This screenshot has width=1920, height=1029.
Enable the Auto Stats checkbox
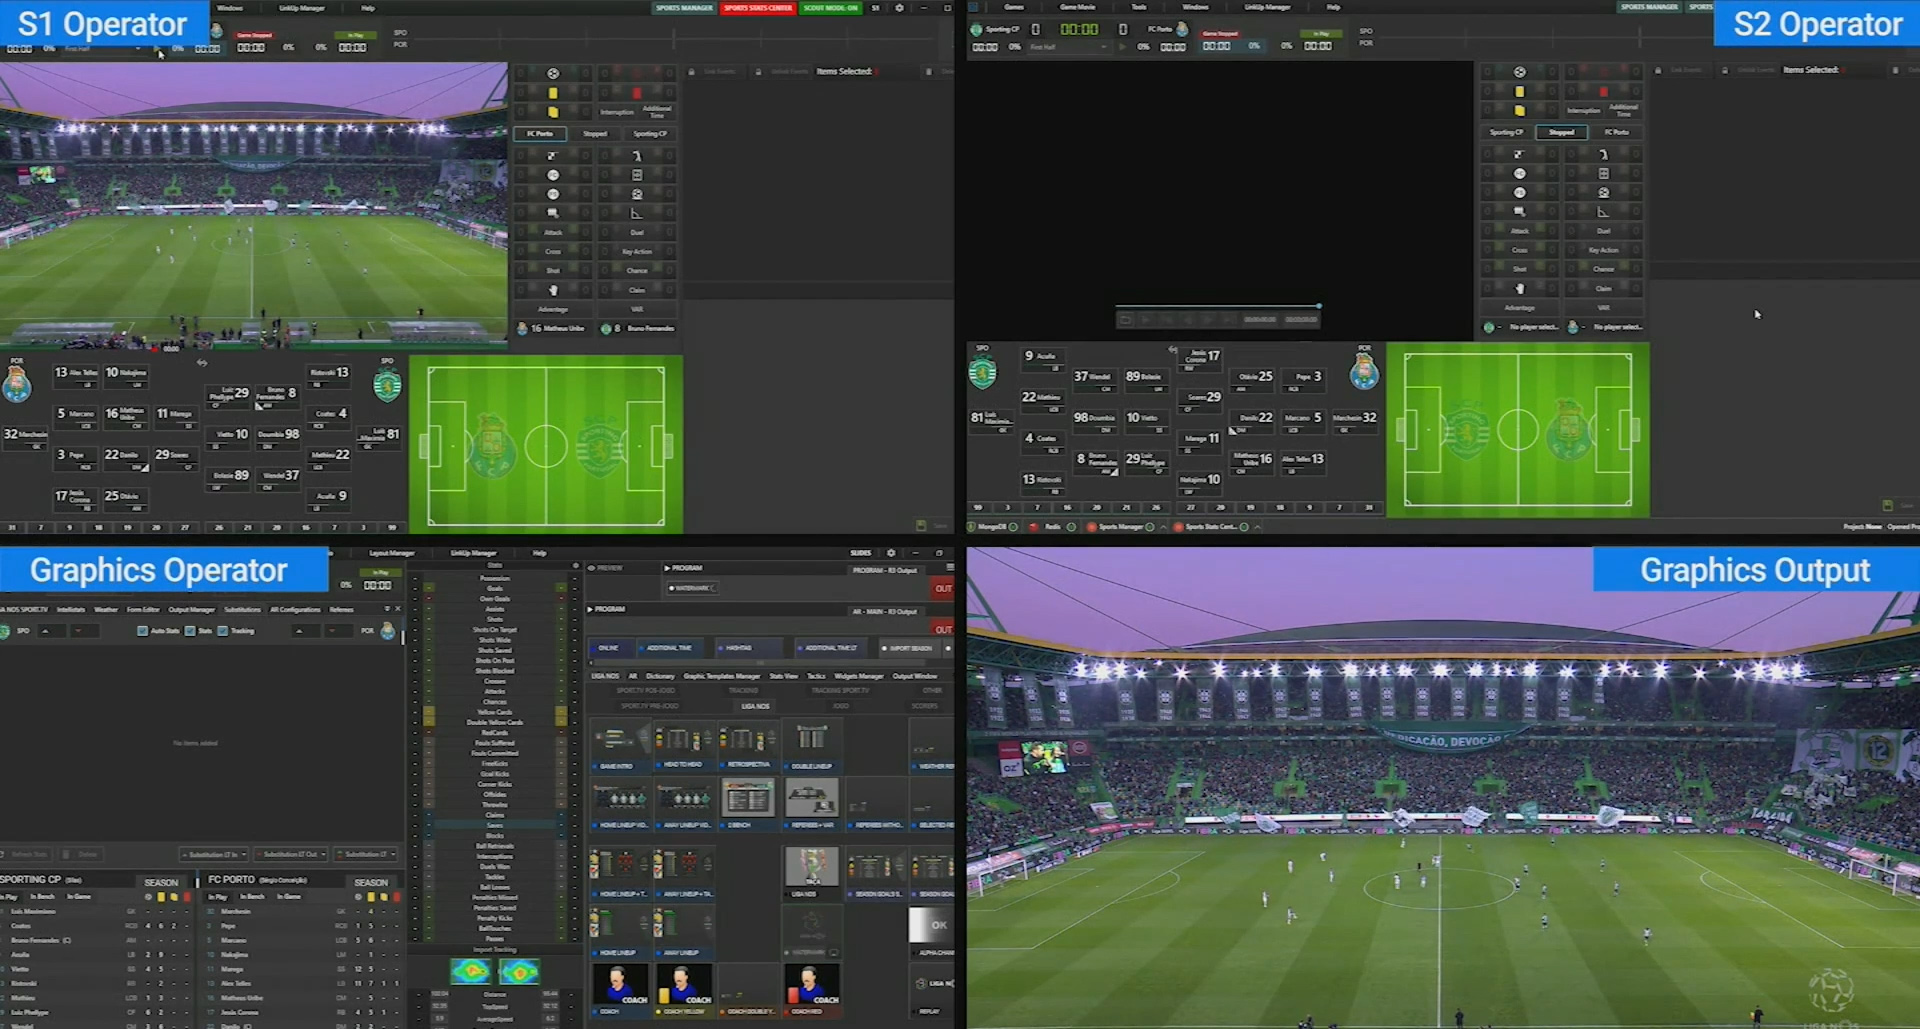[x=142, y=630]
